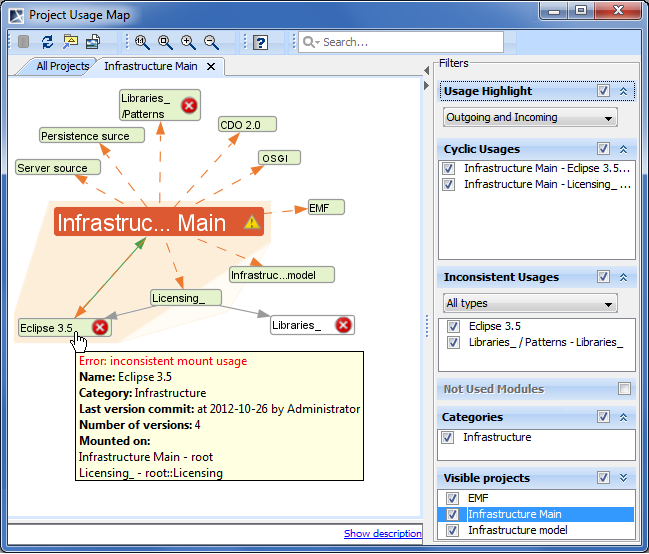Image resolution: width=649 pixels, height=554 pixels.
Task: Toggle the Visible projects filter checkbox
Action: pos(603,478)
